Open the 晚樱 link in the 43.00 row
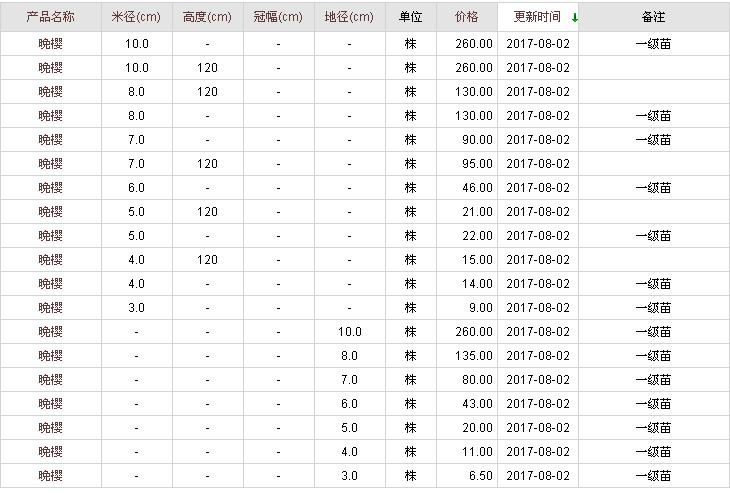 (x=50, y=404)
